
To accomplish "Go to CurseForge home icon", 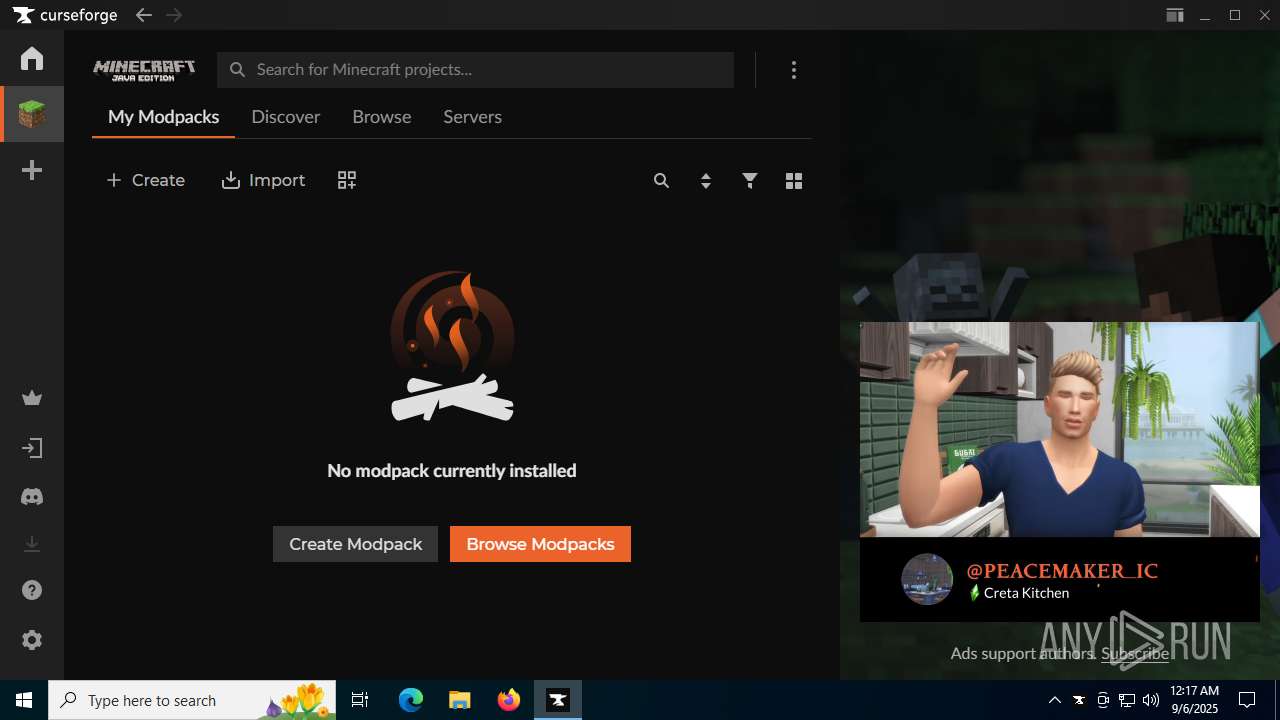I will point(32,58).
